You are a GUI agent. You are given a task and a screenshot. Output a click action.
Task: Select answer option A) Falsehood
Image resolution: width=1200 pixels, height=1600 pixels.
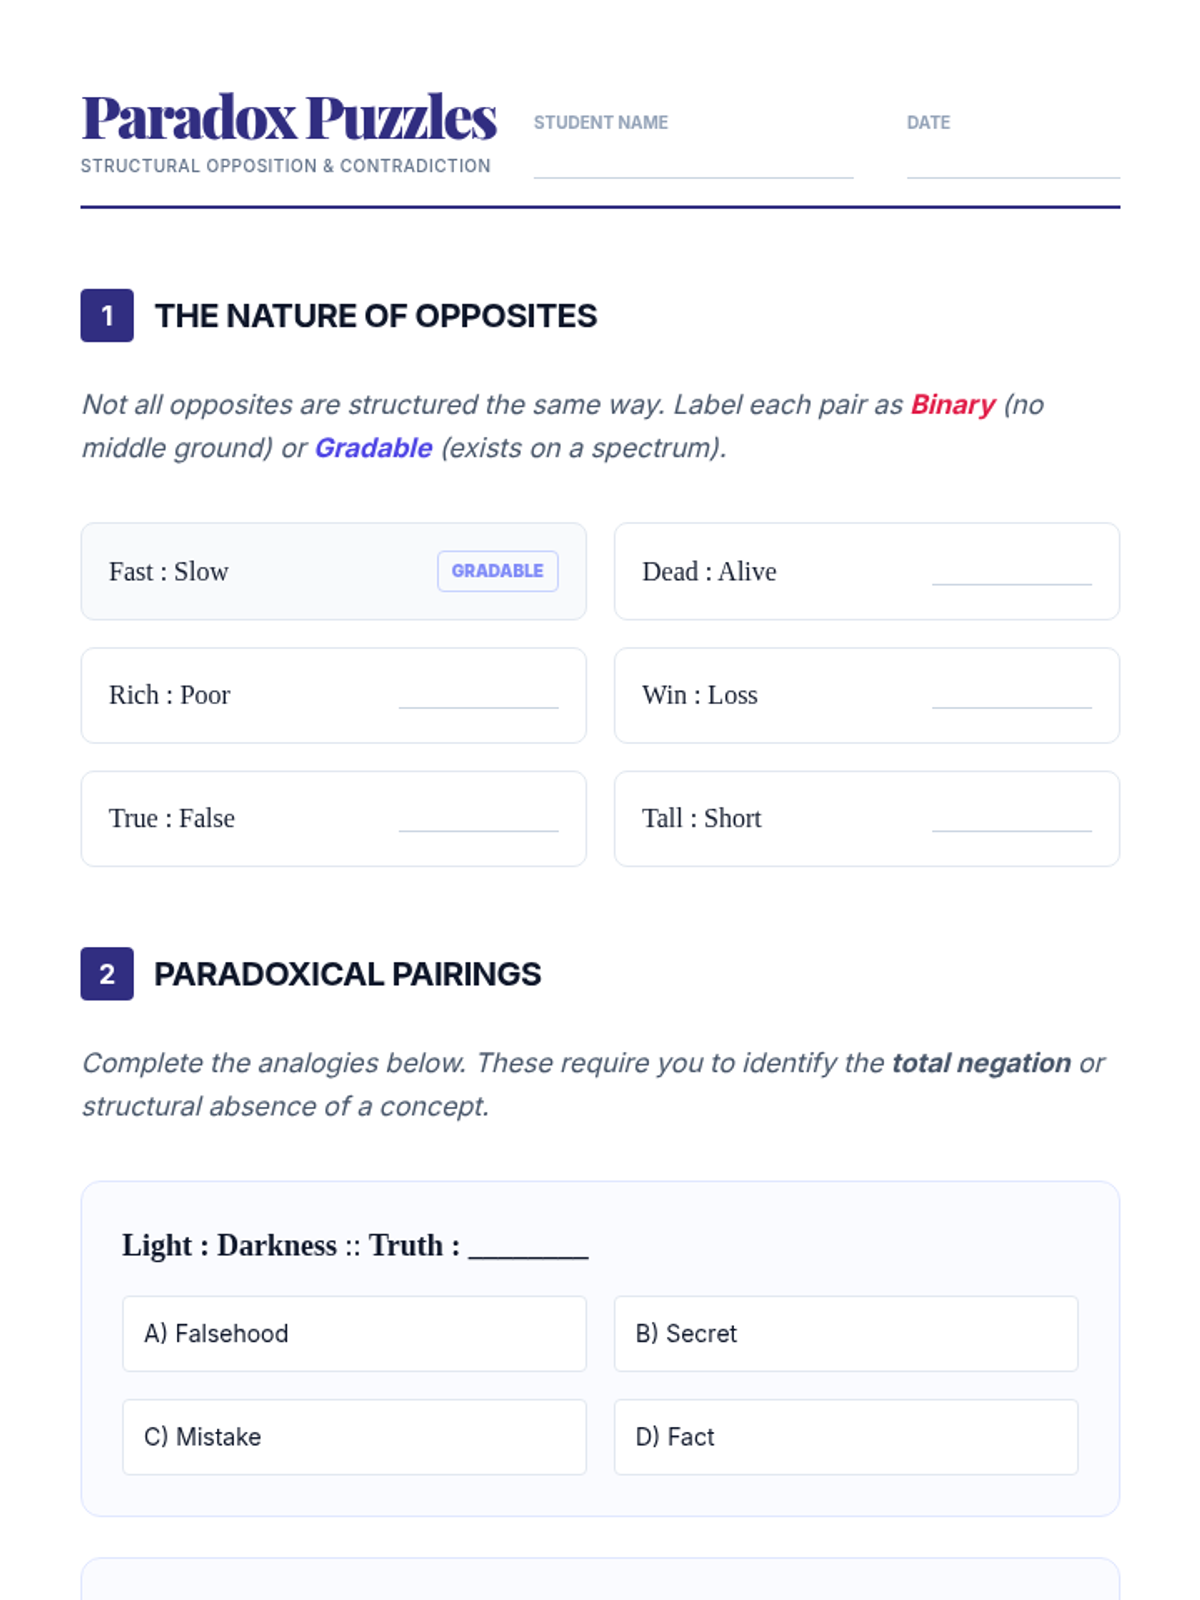[x=354, y=1334]
